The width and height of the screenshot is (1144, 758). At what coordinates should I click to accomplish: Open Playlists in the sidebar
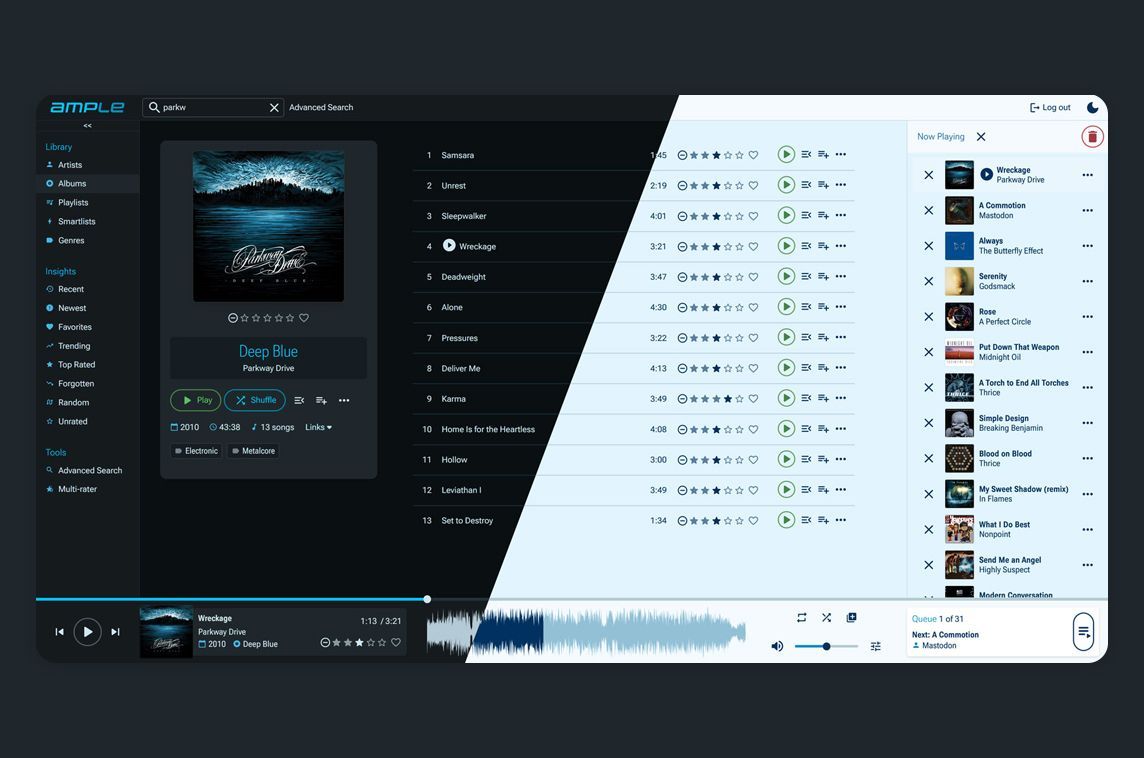[x=73, y=203]
